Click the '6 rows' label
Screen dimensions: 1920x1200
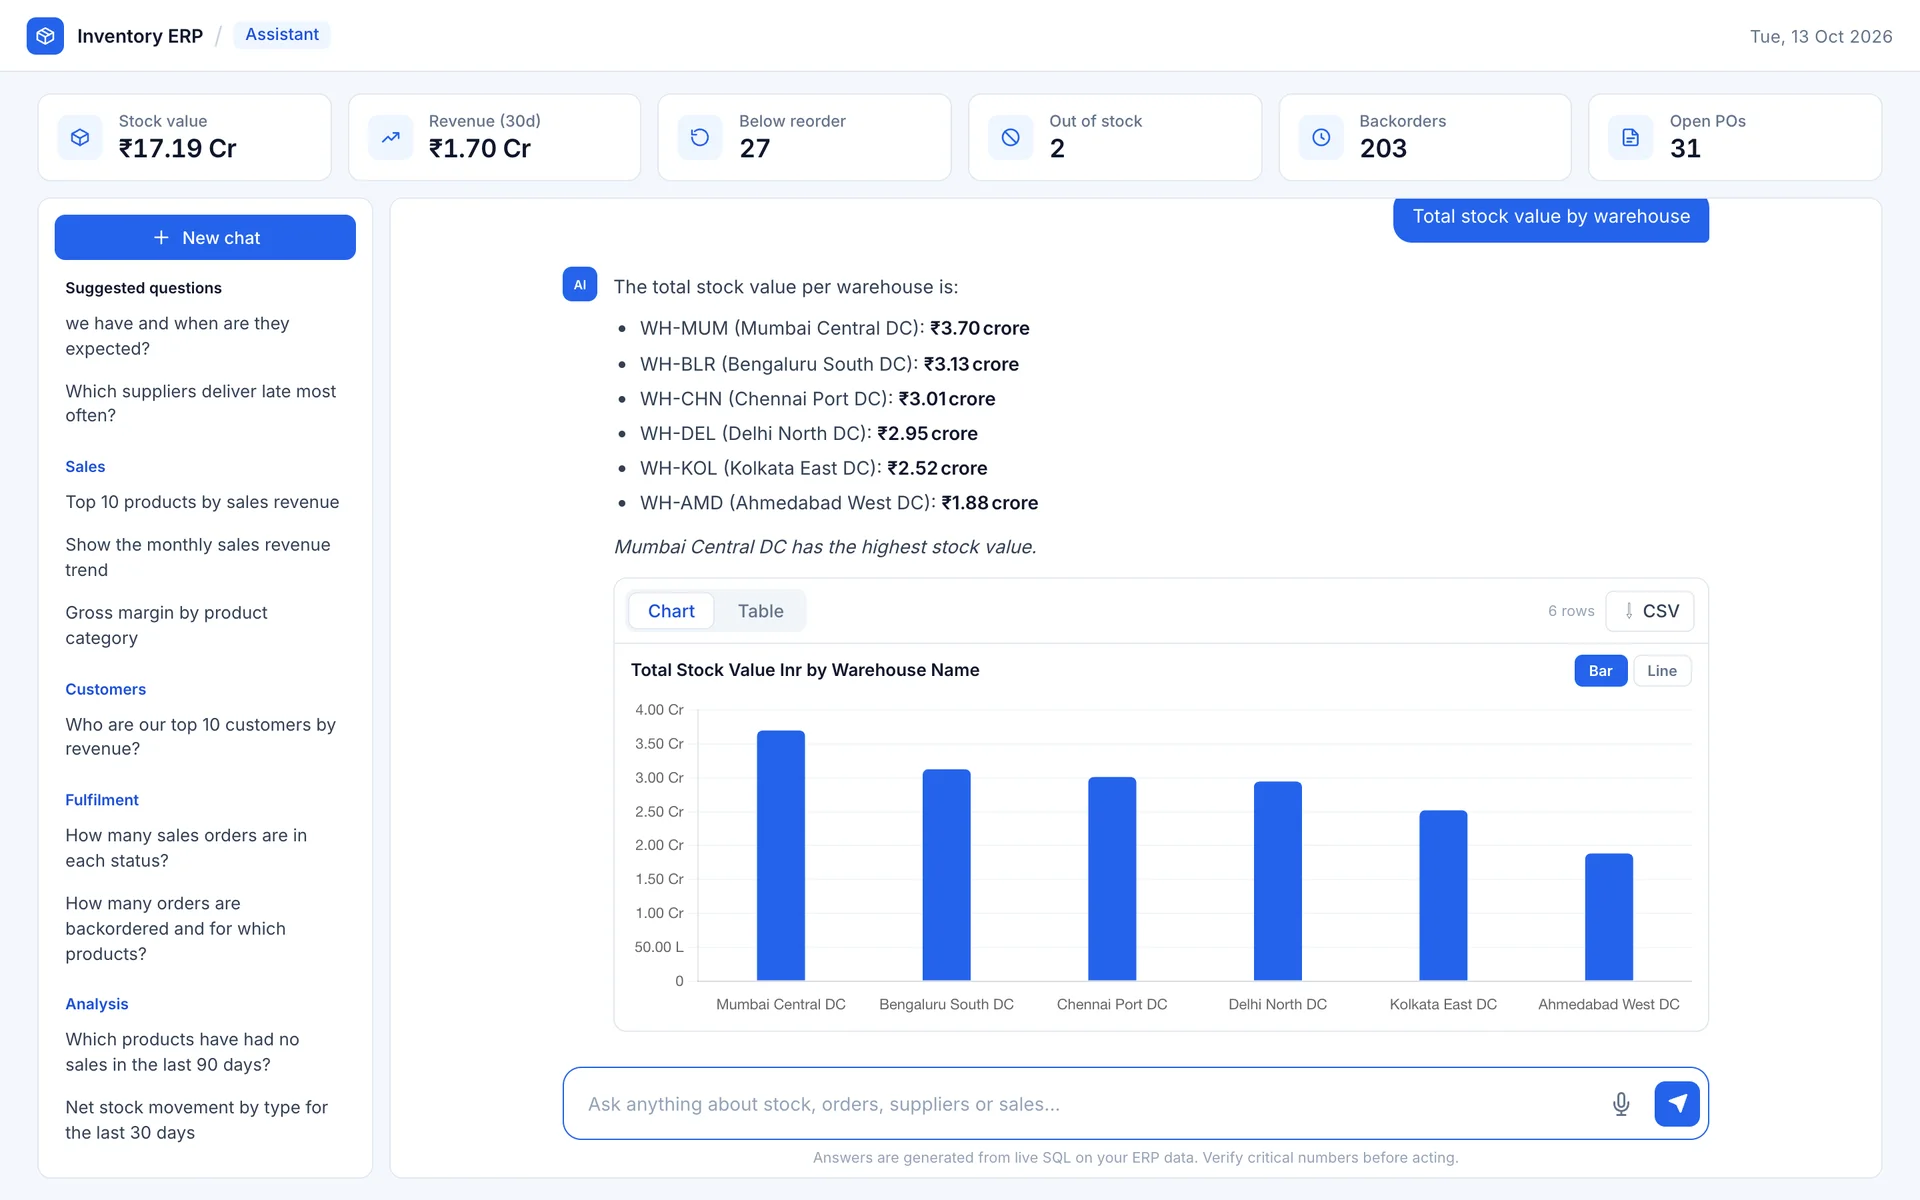[1571, 611]
